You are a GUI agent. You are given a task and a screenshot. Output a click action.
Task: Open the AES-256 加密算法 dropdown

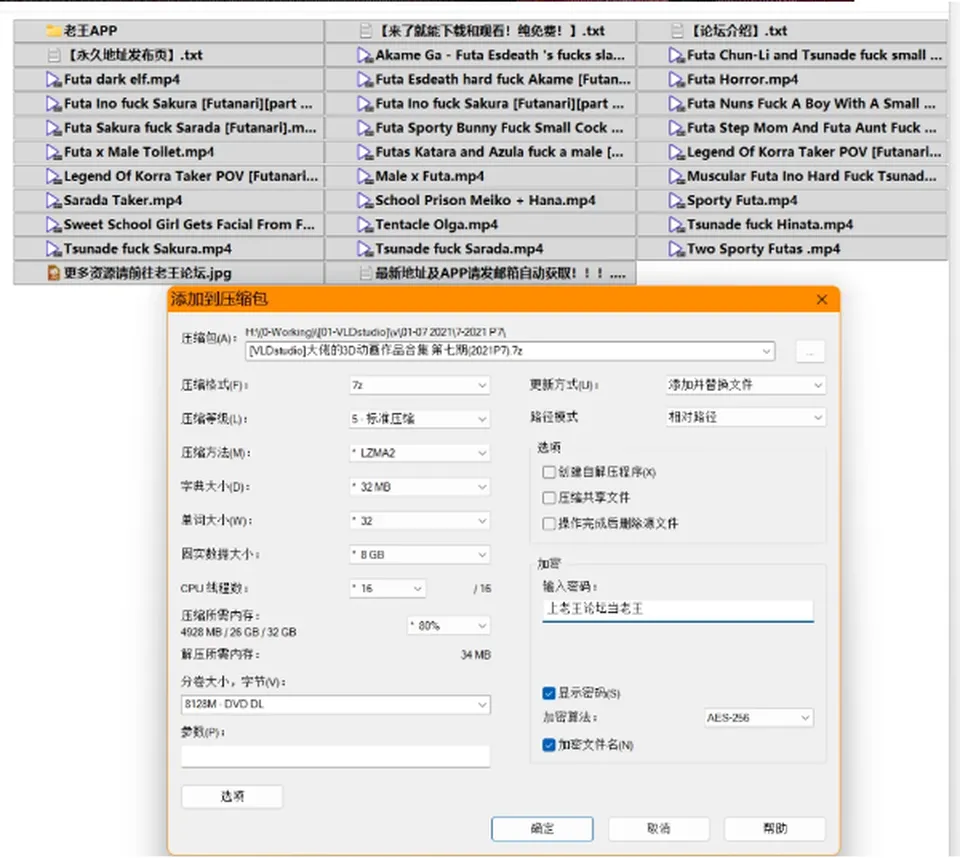[x=759, y=718]
